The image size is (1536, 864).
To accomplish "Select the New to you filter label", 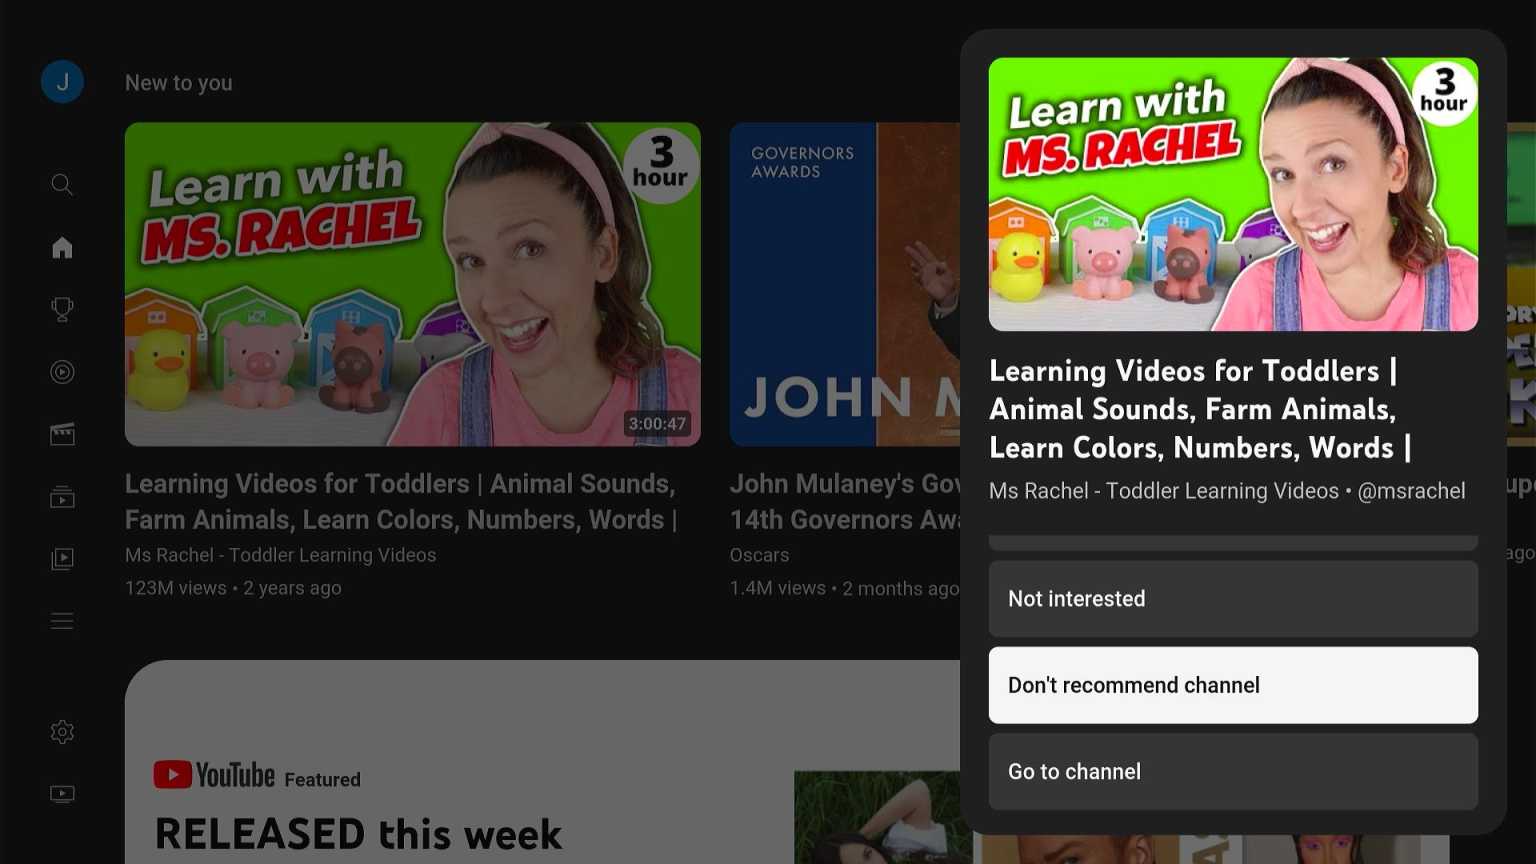I will point(178,82).
